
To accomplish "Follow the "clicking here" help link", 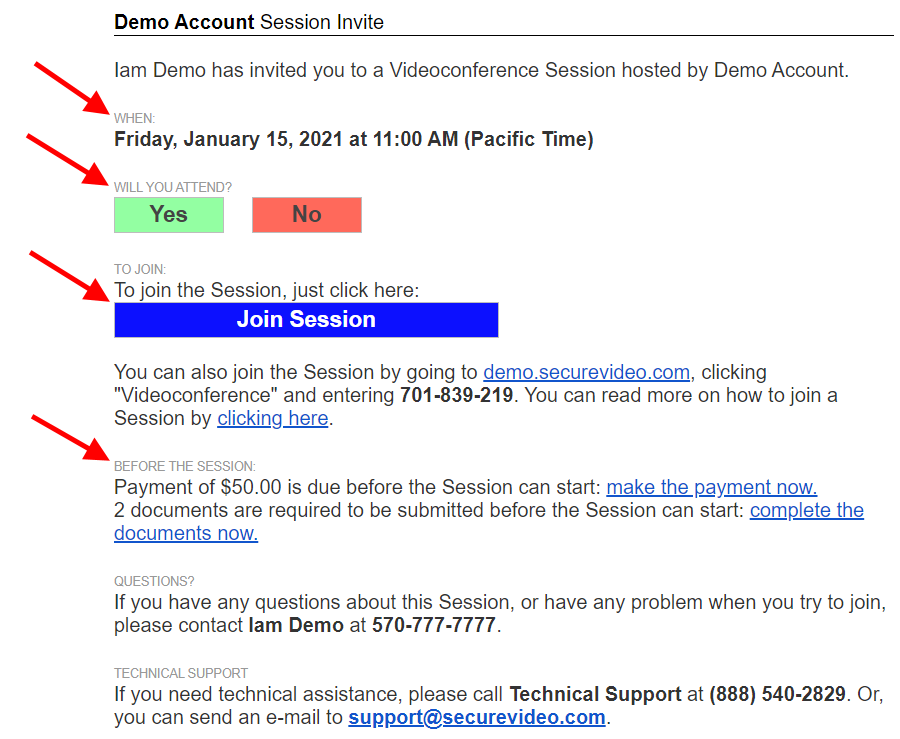I will coord(273,419).
